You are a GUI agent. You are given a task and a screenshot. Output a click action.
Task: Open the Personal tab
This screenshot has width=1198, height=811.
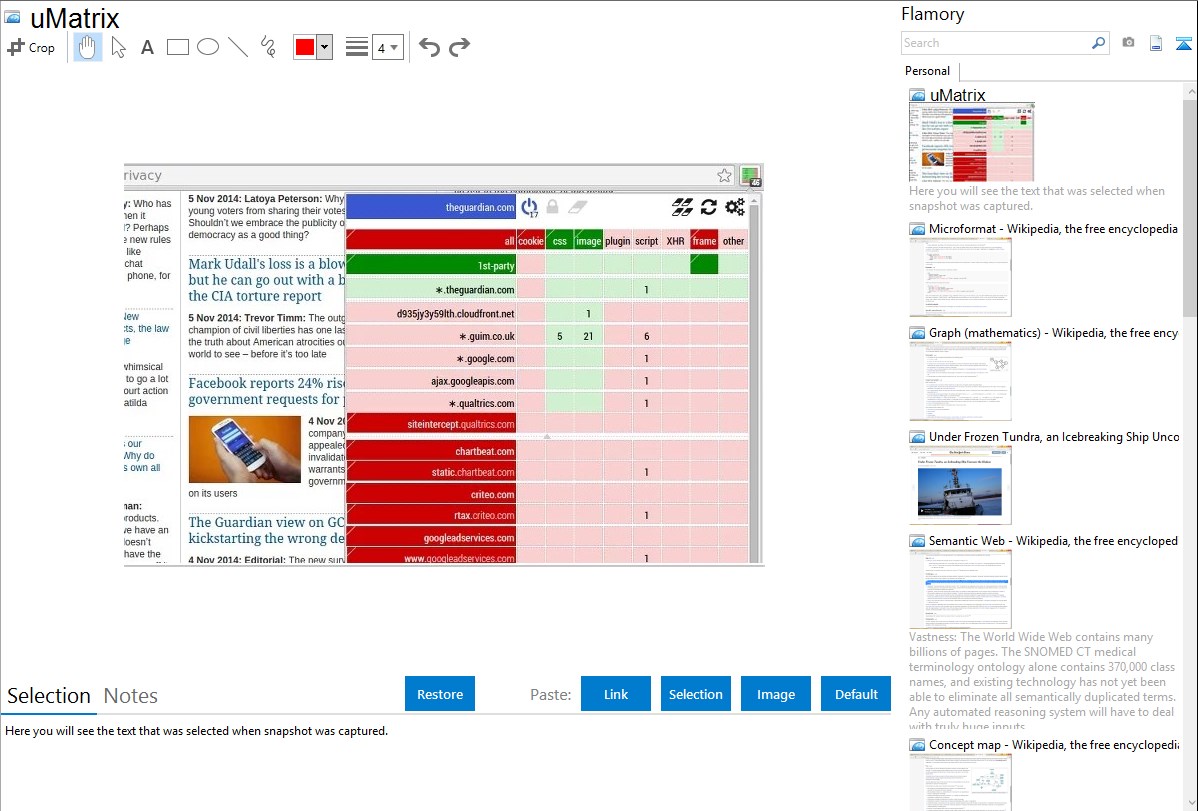point(927,71)
